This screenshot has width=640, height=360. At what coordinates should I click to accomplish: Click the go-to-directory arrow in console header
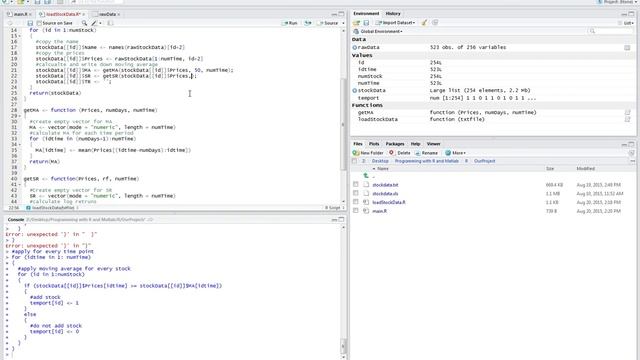[x=150, y=220]
